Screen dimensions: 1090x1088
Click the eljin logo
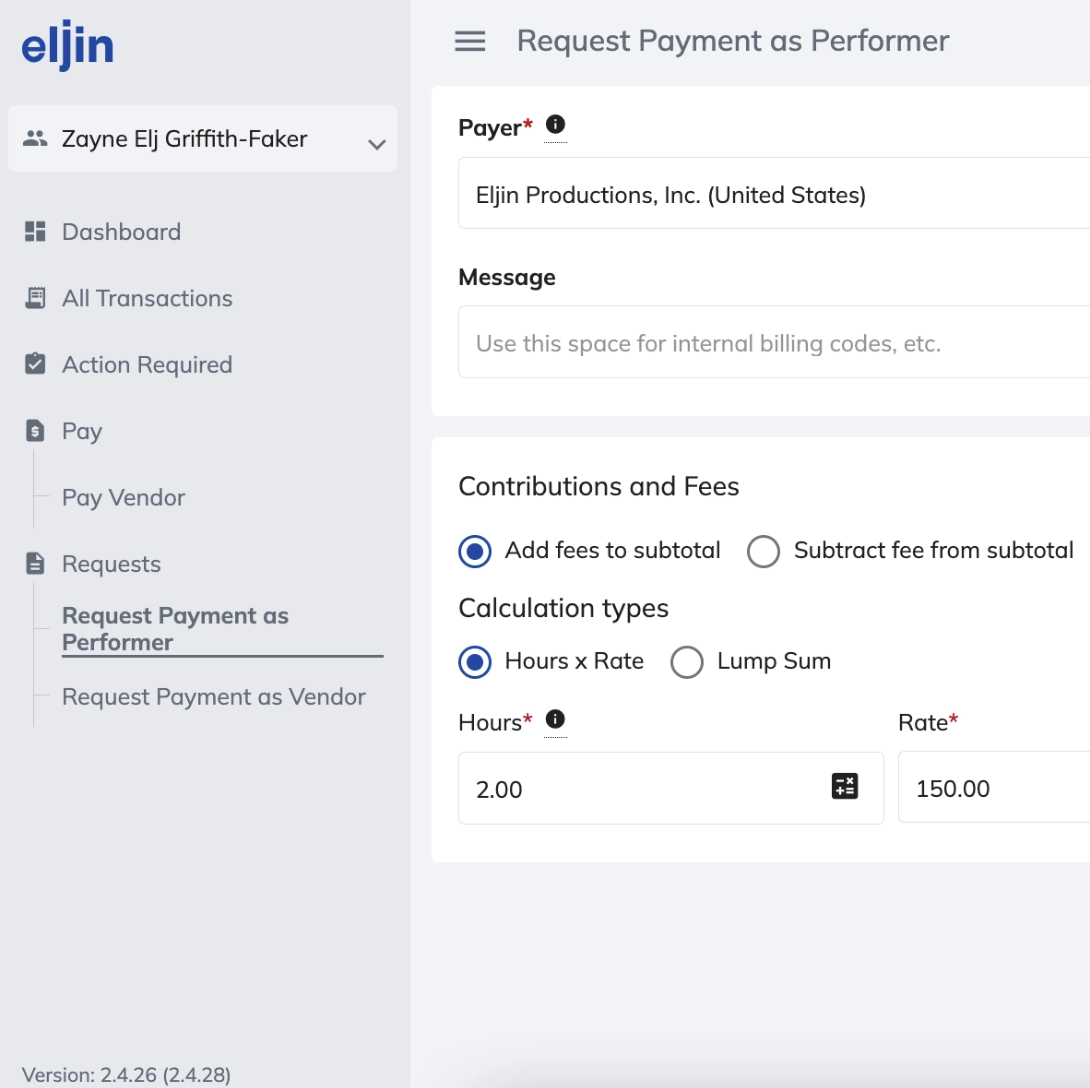click(68, 47)
